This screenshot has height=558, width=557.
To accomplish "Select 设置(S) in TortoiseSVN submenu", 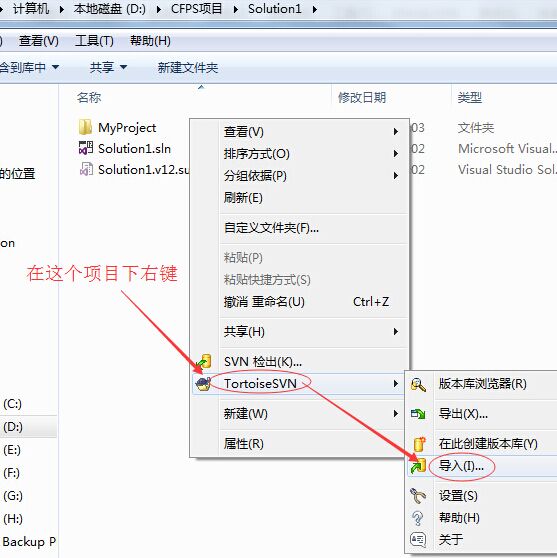I will (x=482, y=496).
